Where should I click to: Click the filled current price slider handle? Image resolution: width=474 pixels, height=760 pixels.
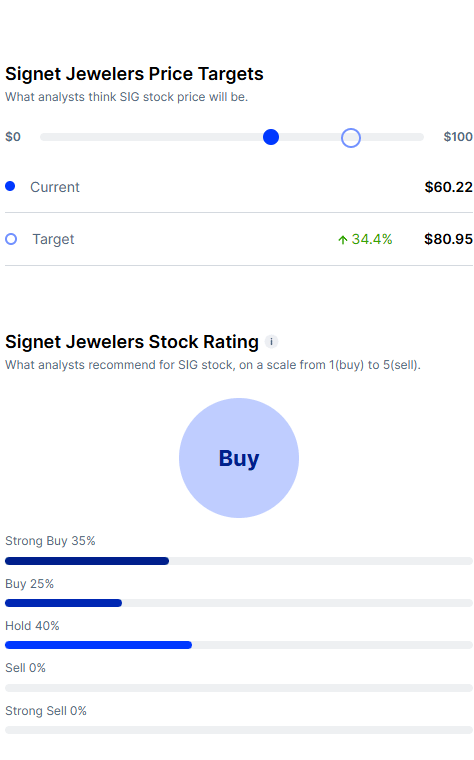271,137
